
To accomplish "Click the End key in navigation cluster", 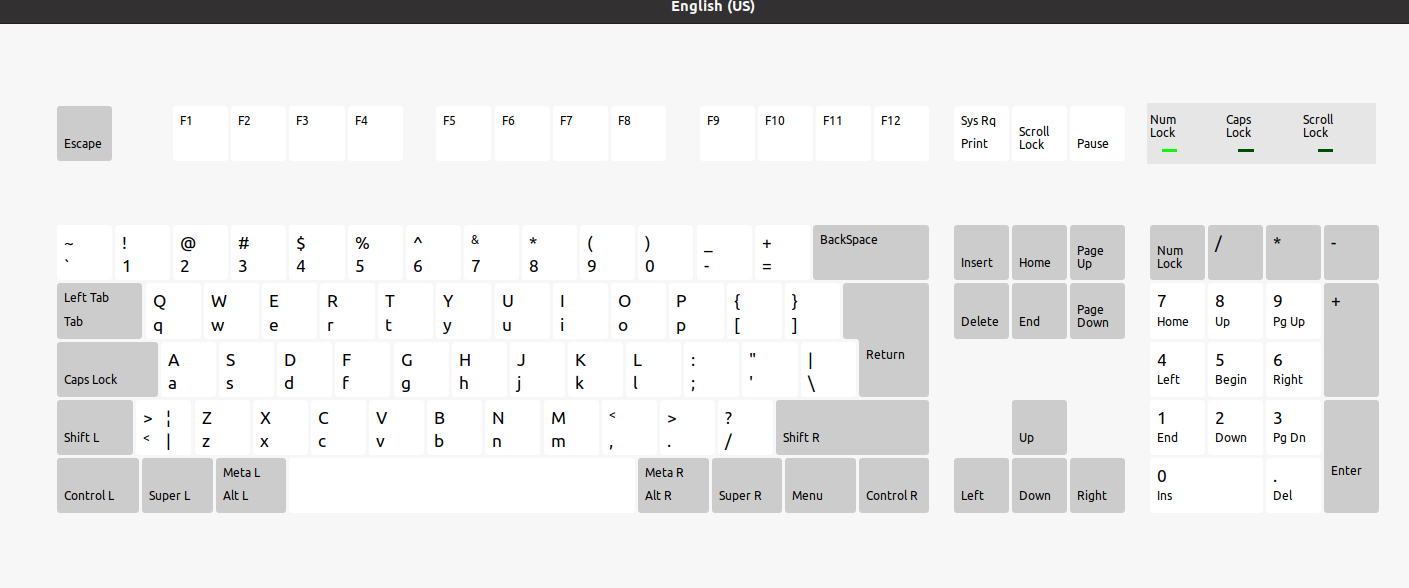I will (x=1039, y=310).
